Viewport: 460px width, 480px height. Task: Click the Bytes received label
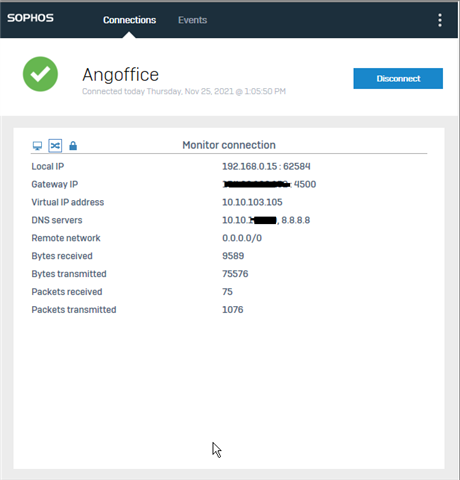click(62, 256)
